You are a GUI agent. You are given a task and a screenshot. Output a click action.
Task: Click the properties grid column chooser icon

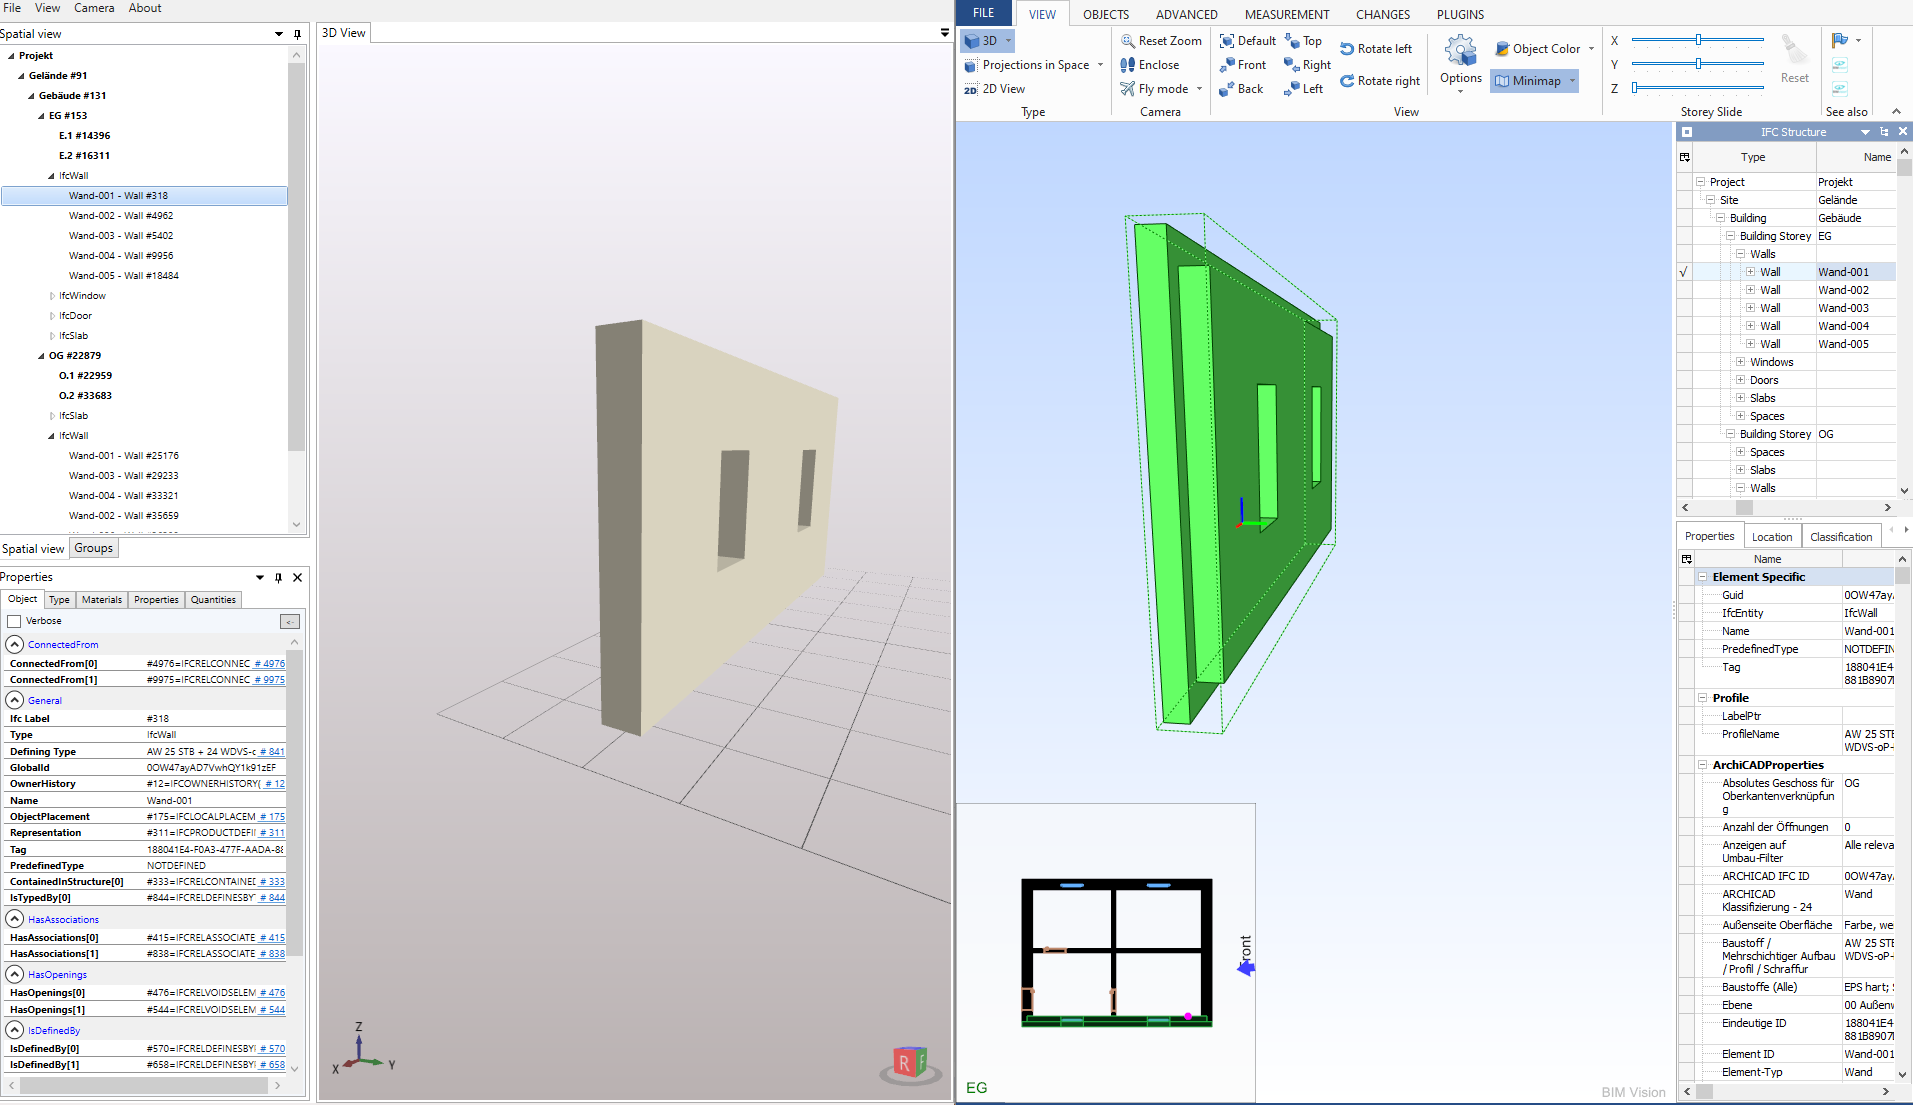[x=1687, y=559]
